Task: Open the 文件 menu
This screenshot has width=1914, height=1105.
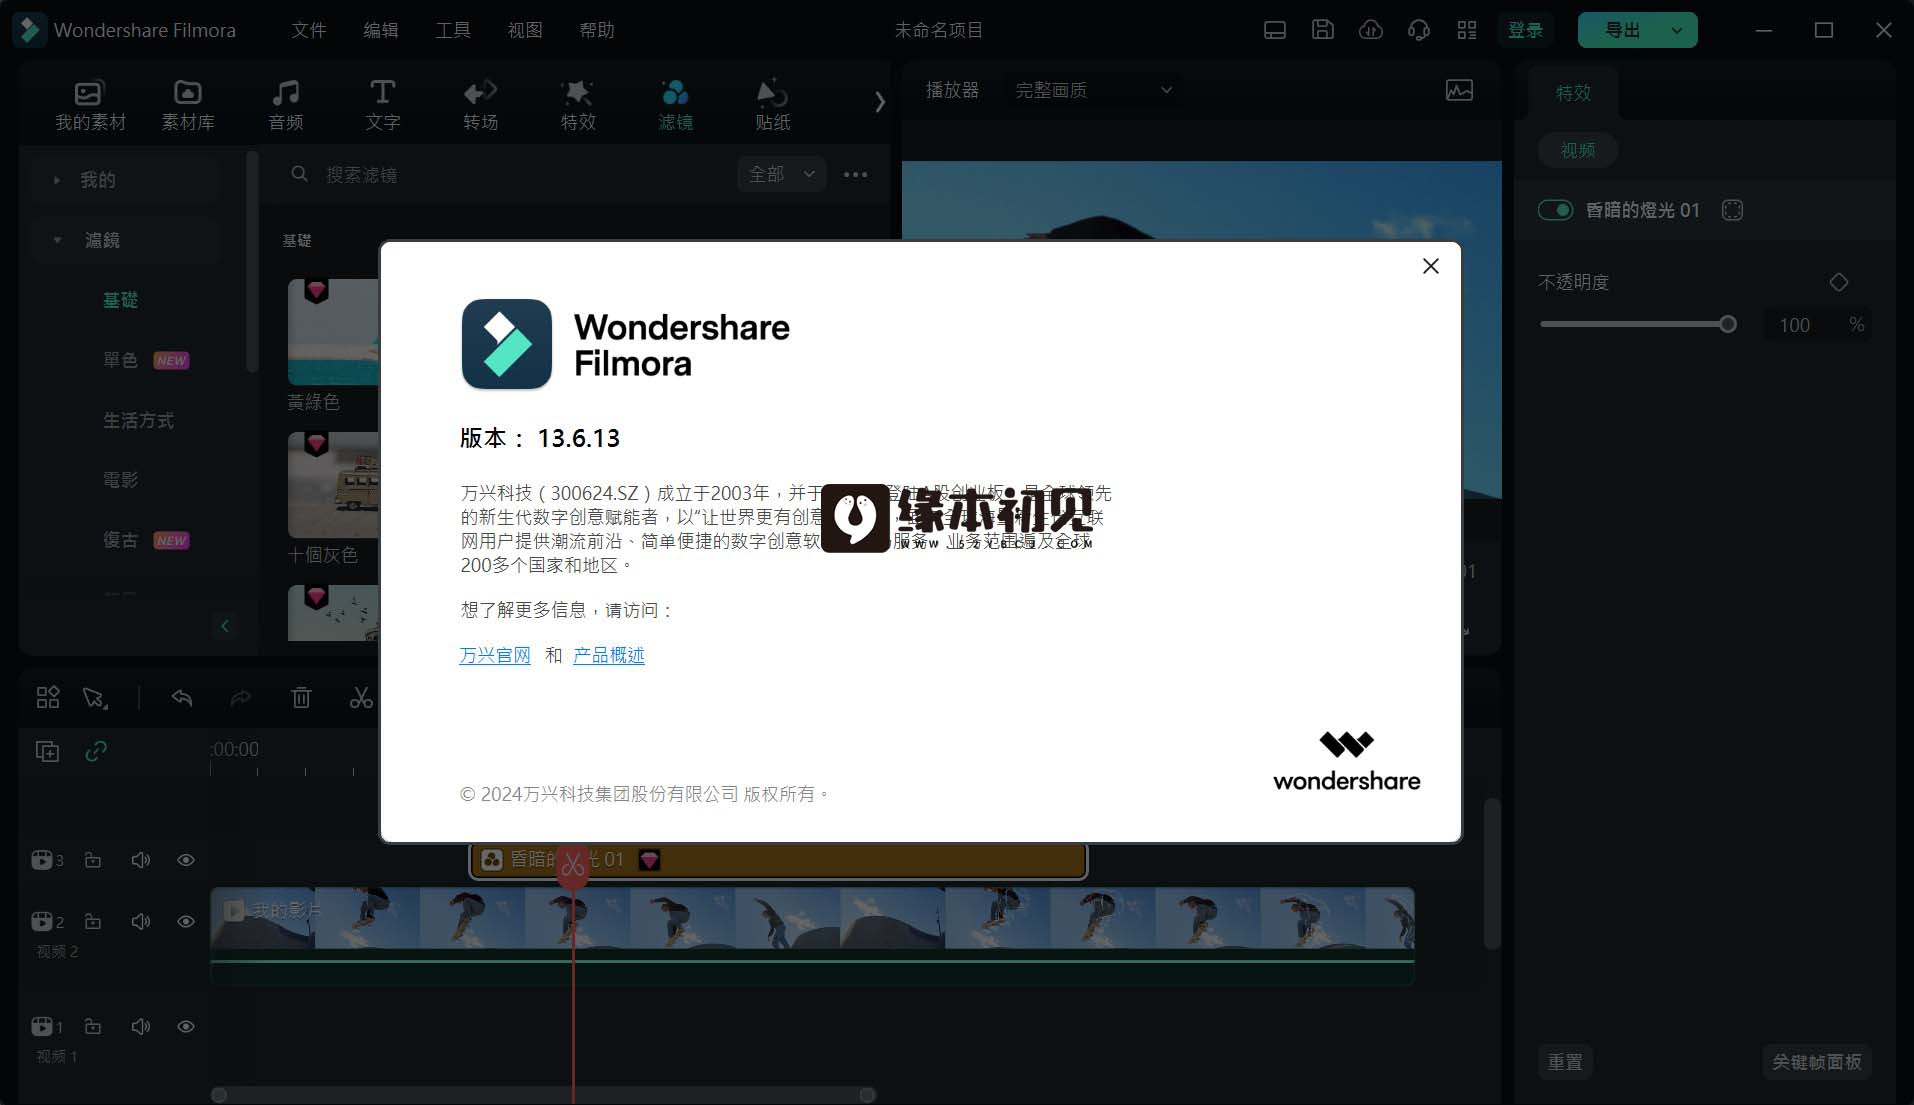Action: [x=309, y=30]
